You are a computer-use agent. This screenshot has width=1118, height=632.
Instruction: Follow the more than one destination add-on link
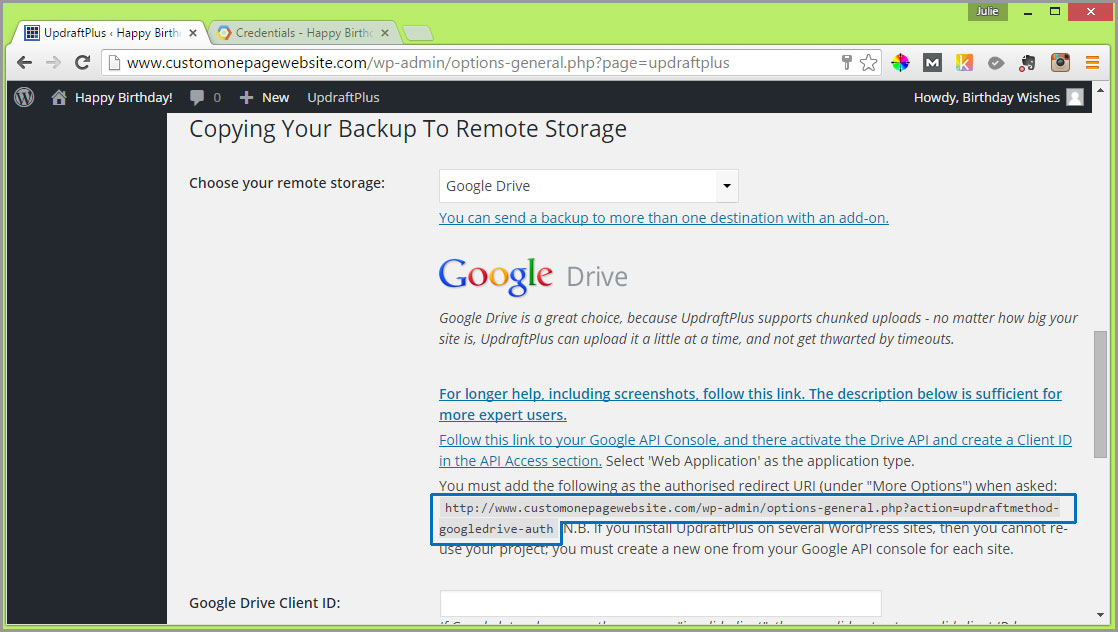point(664,218)
